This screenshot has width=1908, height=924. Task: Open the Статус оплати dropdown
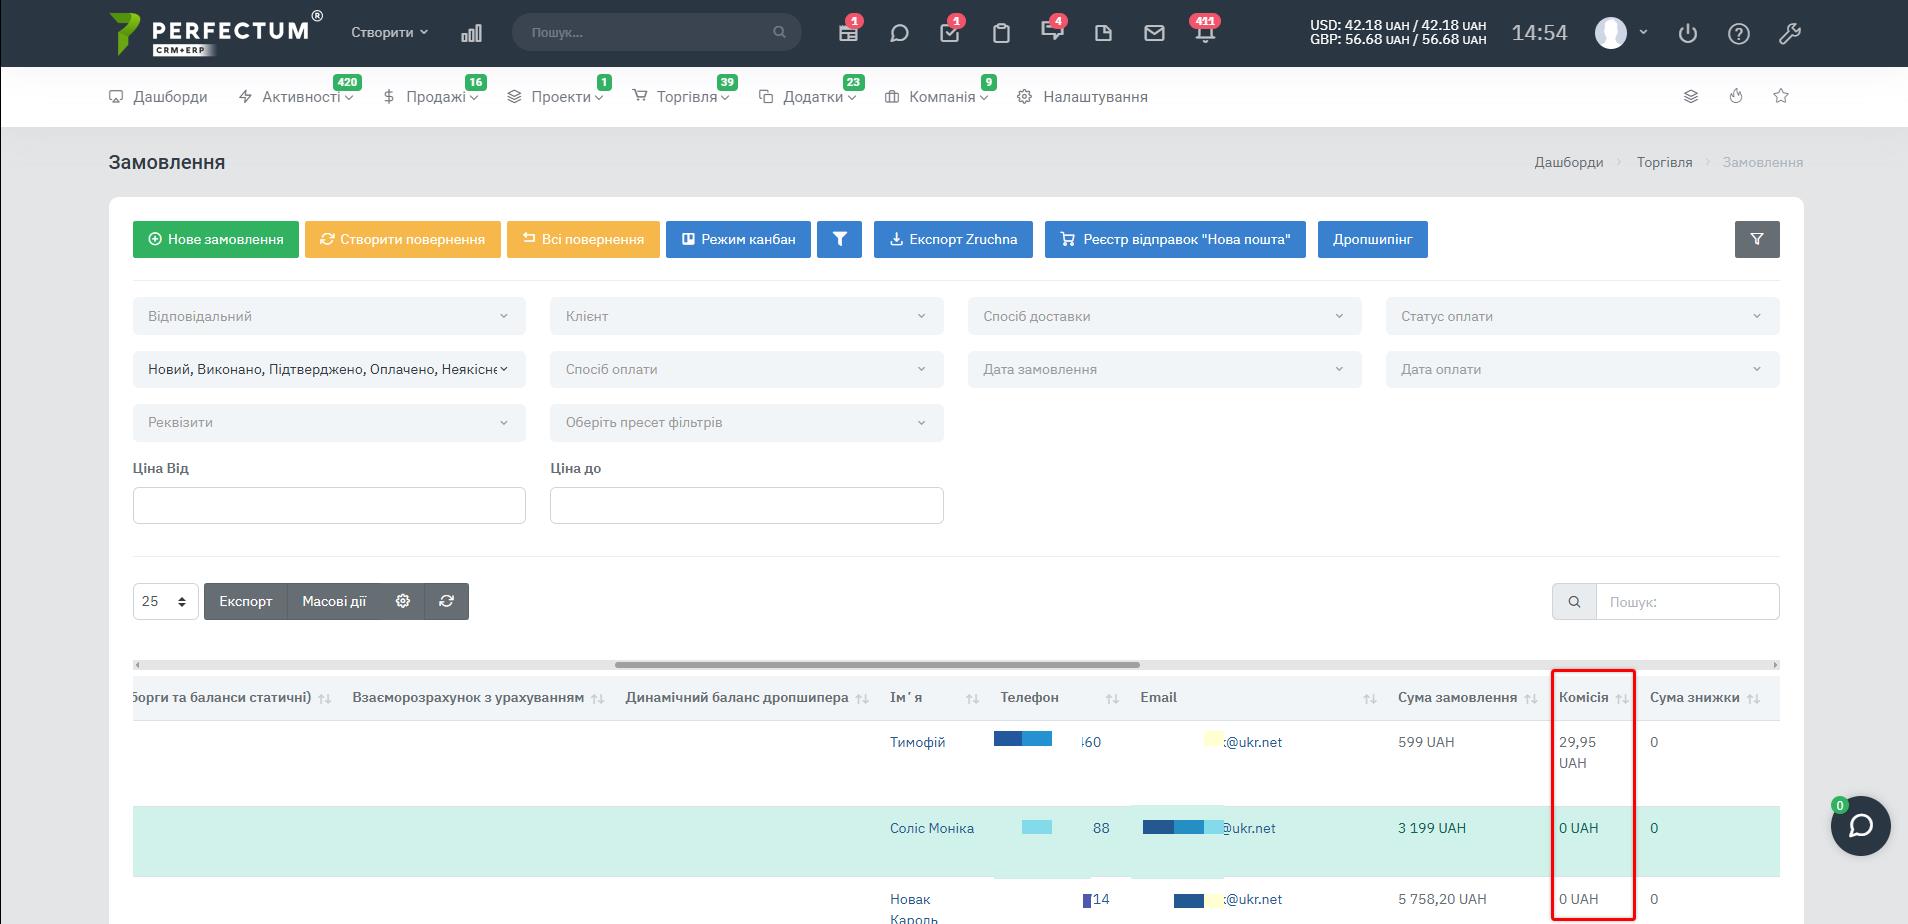(x=1582, y=316)
